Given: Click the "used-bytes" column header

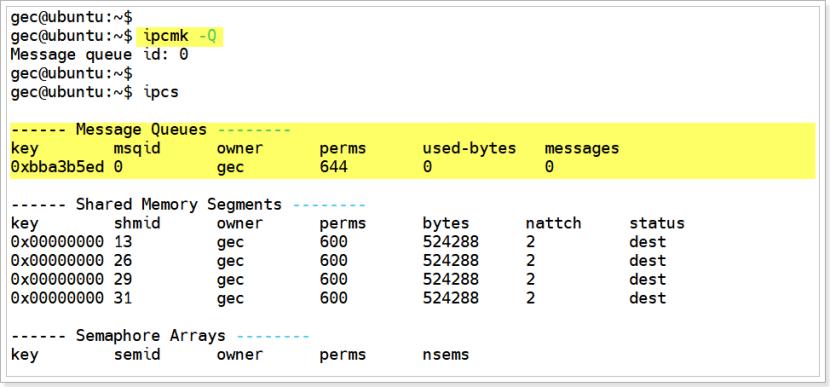Looking at the screenshot, I should click(469, 149).
